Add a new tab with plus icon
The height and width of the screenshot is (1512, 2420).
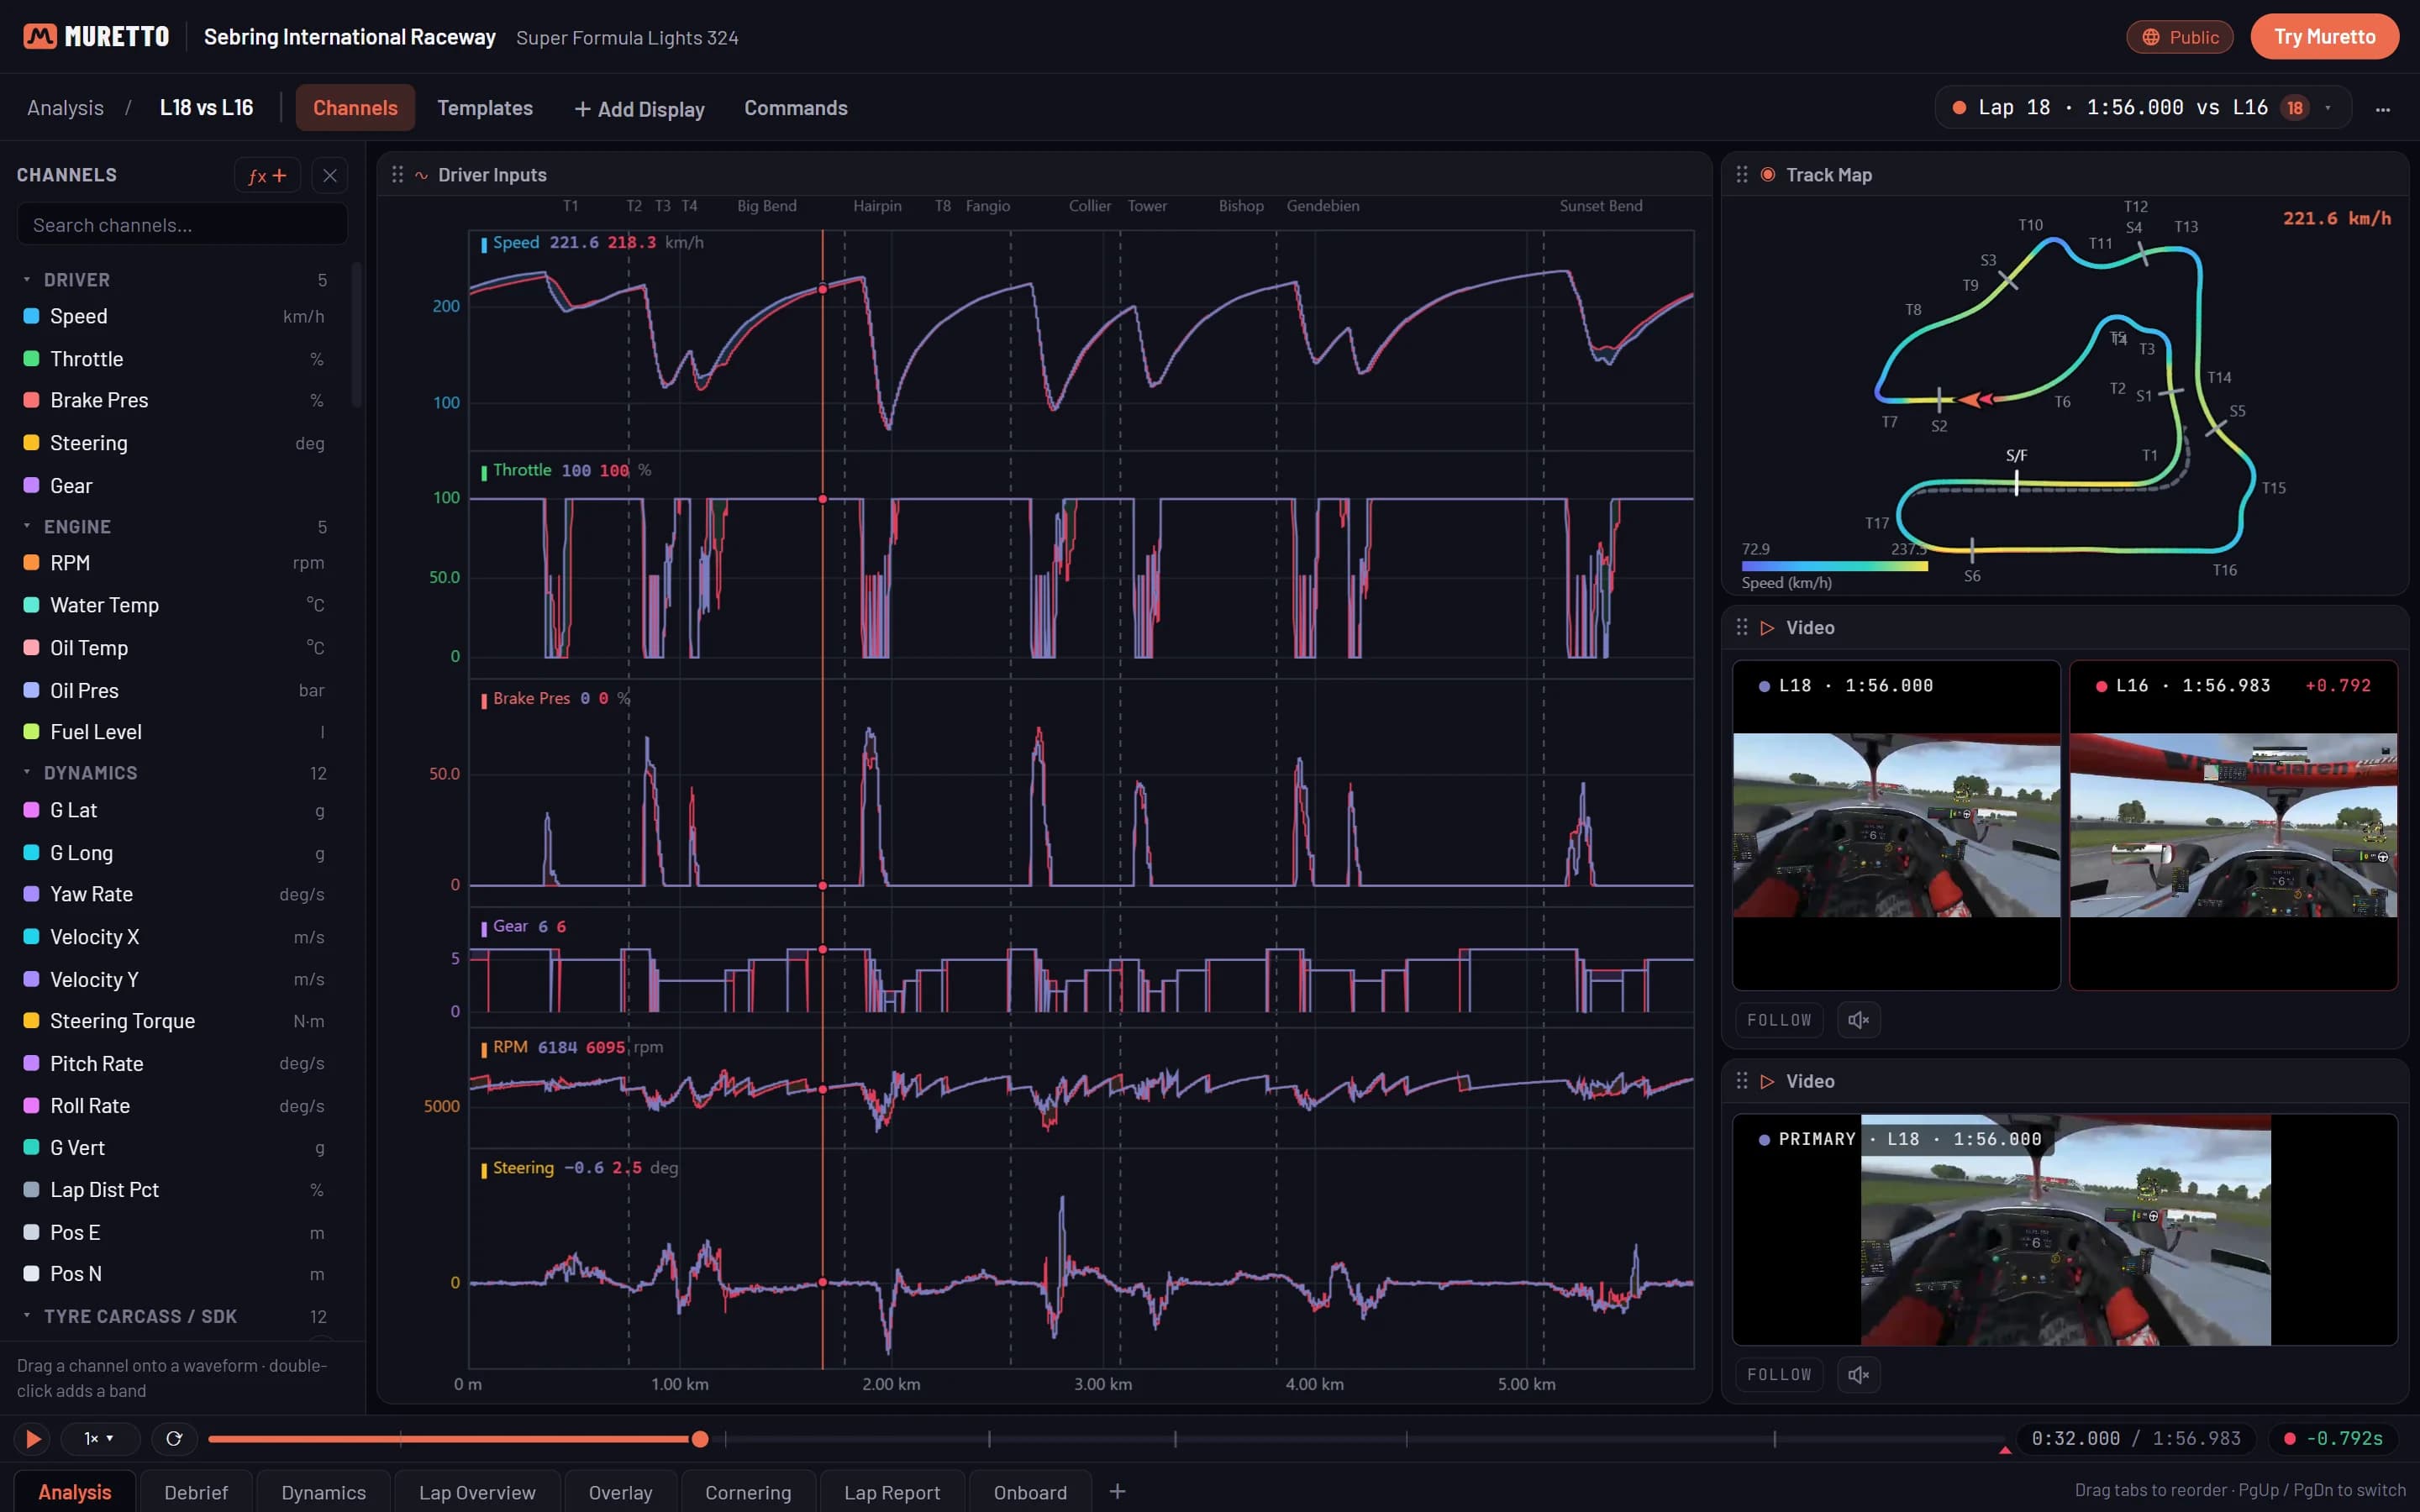1118,1492
